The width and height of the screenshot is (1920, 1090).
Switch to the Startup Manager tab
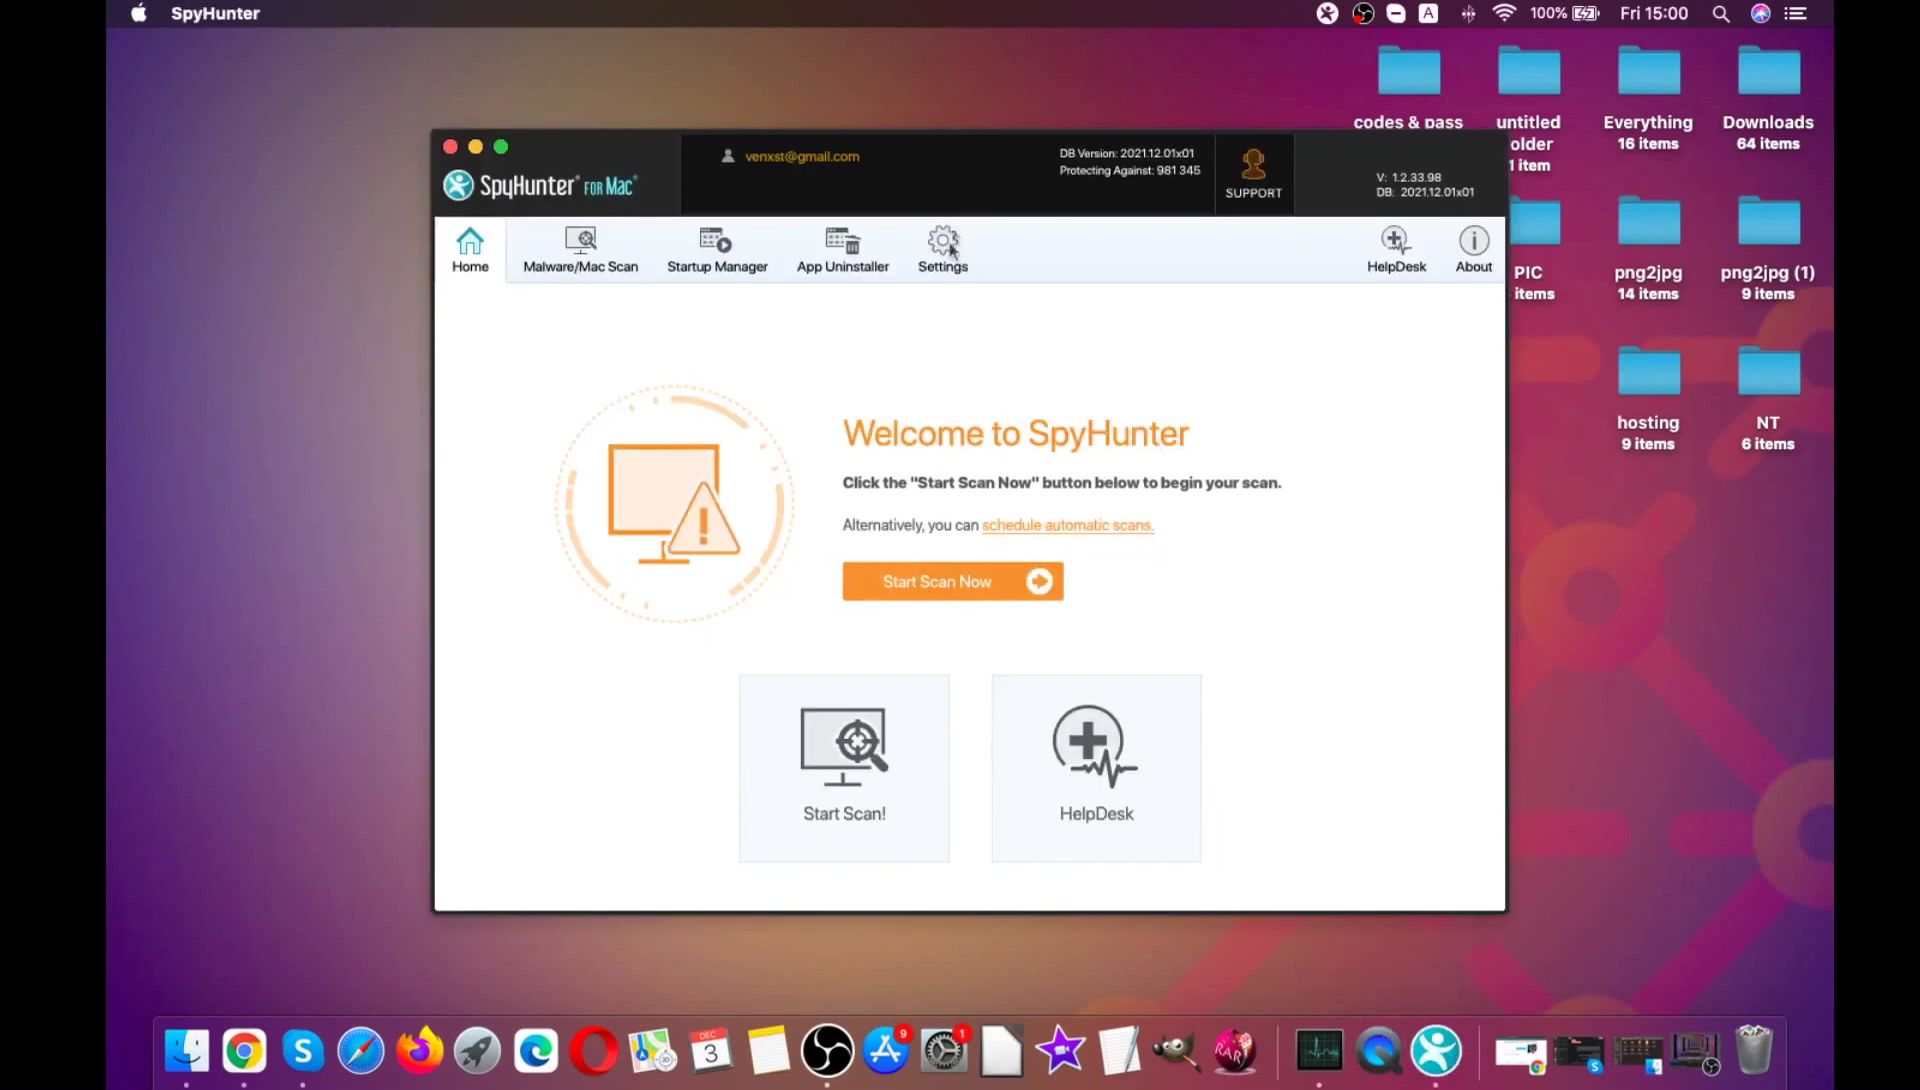[x=717, y=249]
